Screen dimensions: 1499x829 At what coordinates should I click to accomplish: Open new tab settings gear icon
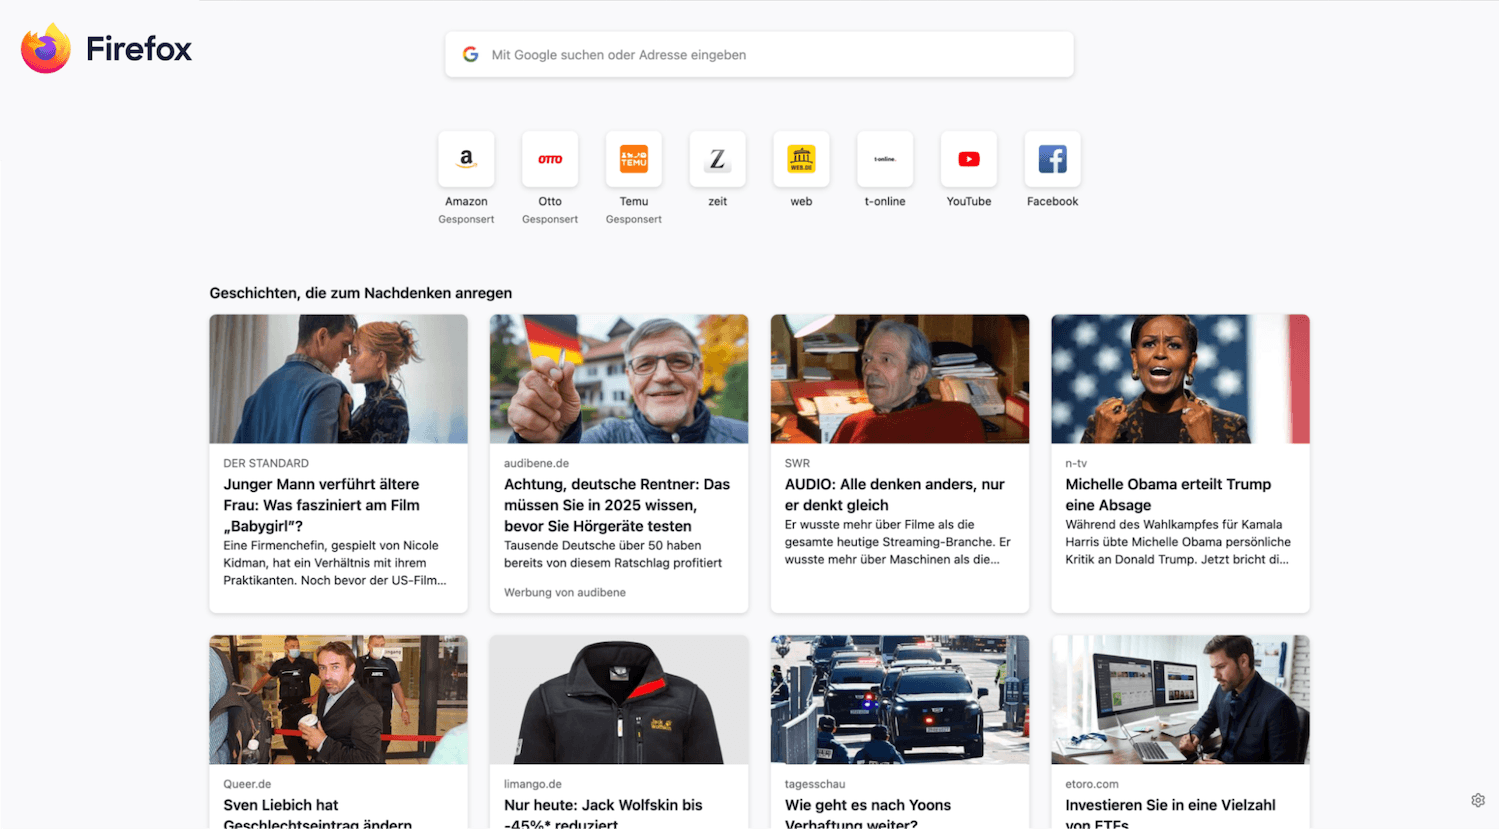(x=1478, y=800)
